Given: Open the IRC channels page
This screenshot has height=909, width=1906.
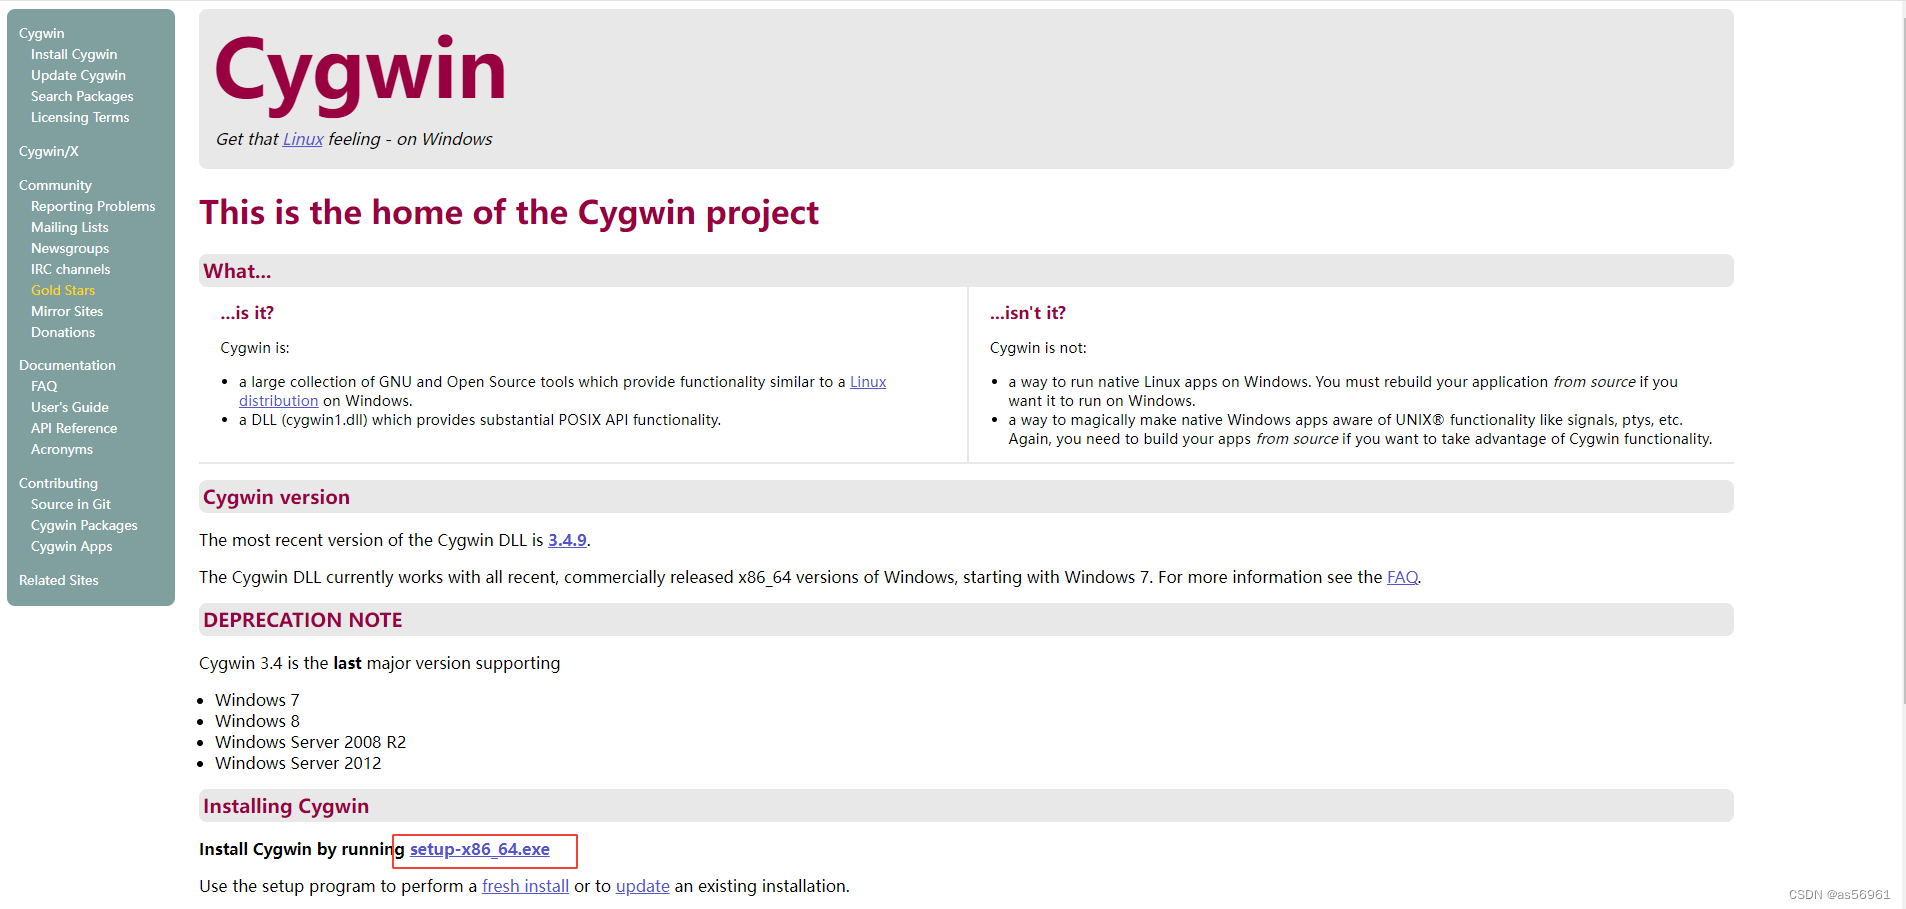Looking at the screenshot, I should (x=70, y=269).
